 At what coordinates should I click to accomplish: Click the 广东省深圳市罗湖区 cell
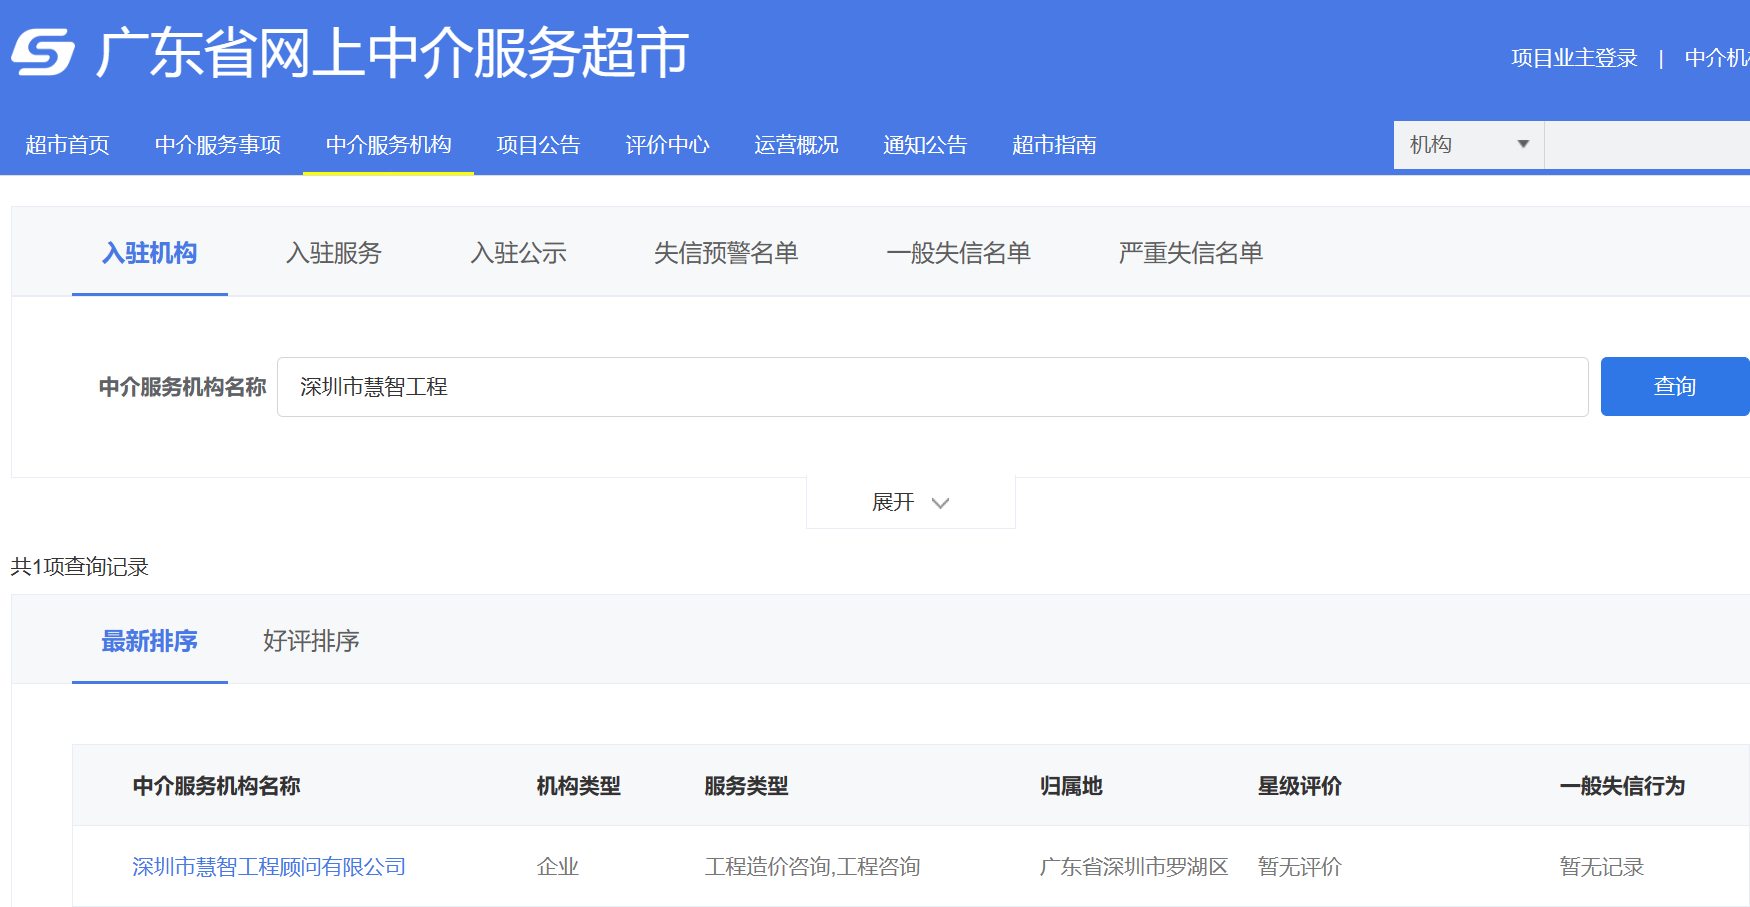(1134, 867)
